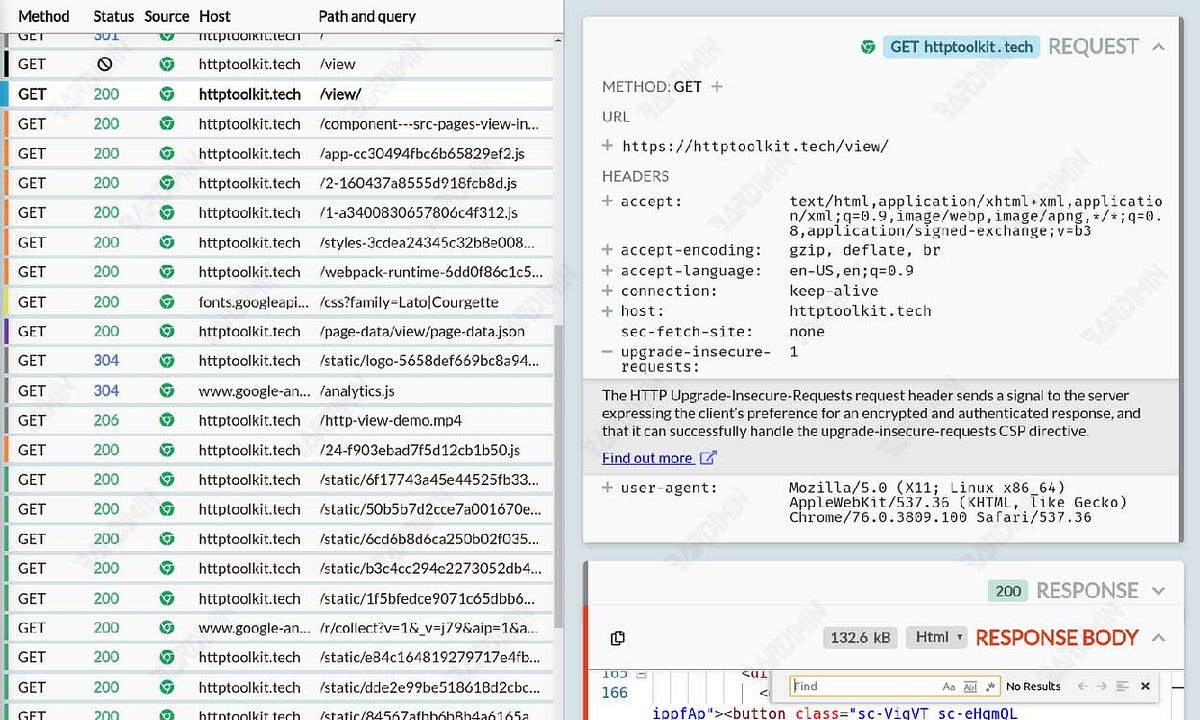Toggle whole-word matching in the Find bar
Viewport: 1200px width, 720px height.
click(970, 687)
